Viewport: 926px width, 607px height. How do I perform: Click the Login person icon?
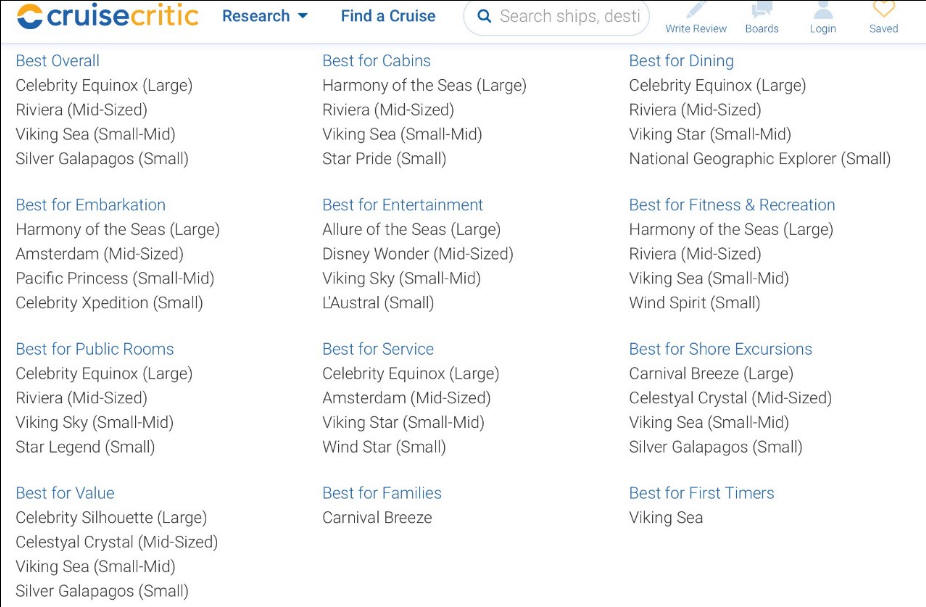[x=823, y=9]
